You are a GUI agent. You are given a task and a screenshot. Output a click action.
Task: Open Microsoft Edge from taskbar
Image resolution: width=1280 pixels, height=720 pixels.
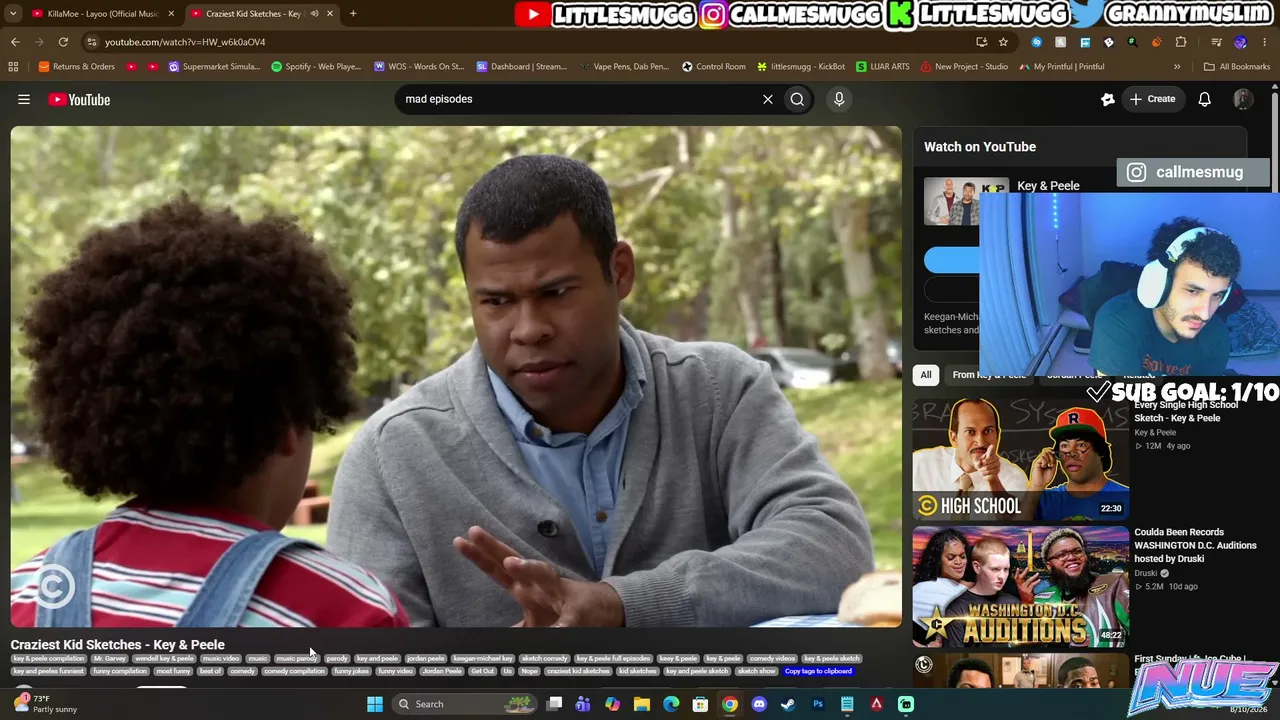point(671,704)
